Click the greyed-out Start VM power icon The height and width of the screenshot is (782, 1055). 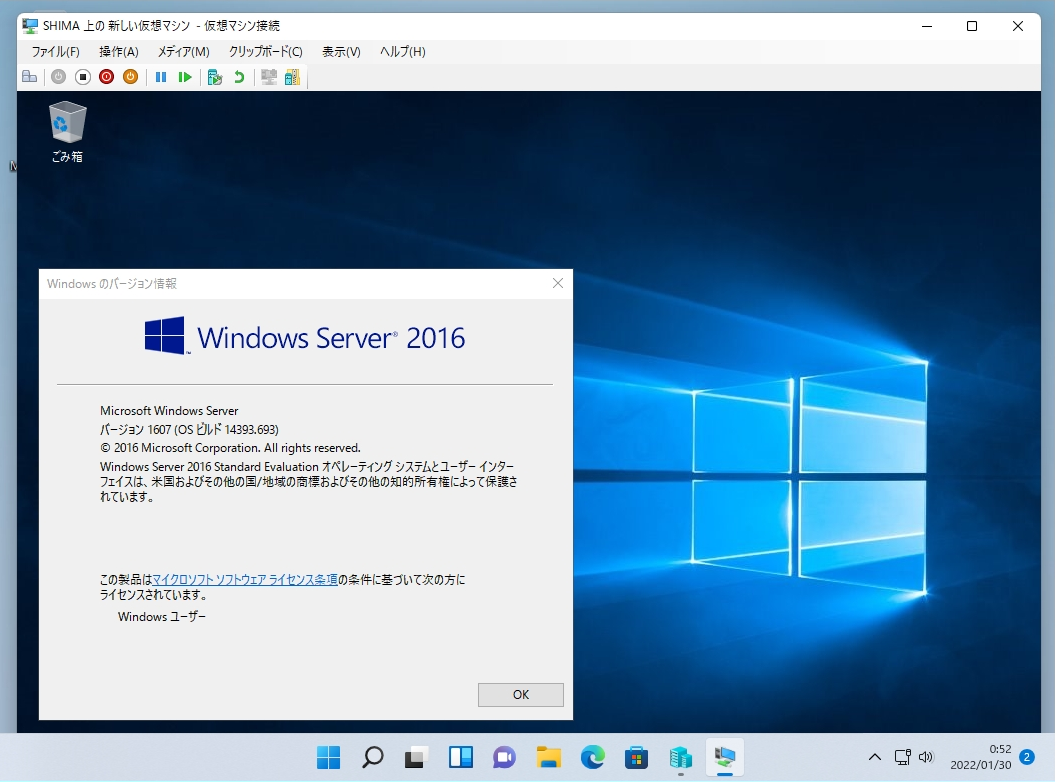(x=59, y=77)
